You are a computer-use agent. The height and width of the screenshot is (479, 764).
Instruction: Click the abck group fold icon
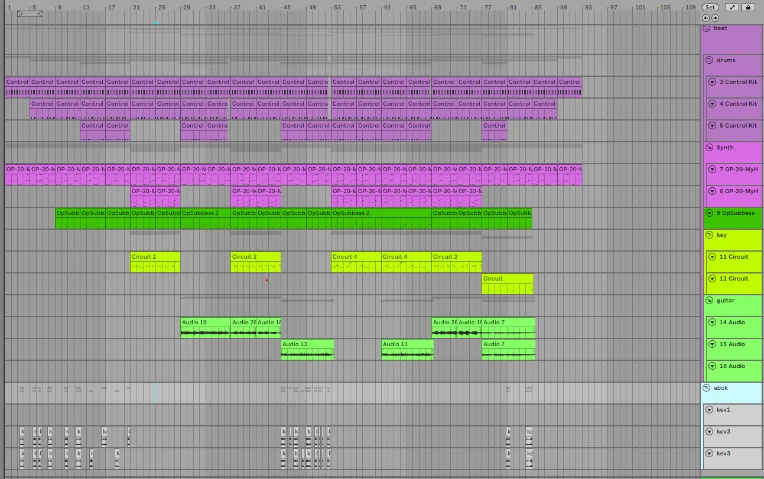(708, 388)
